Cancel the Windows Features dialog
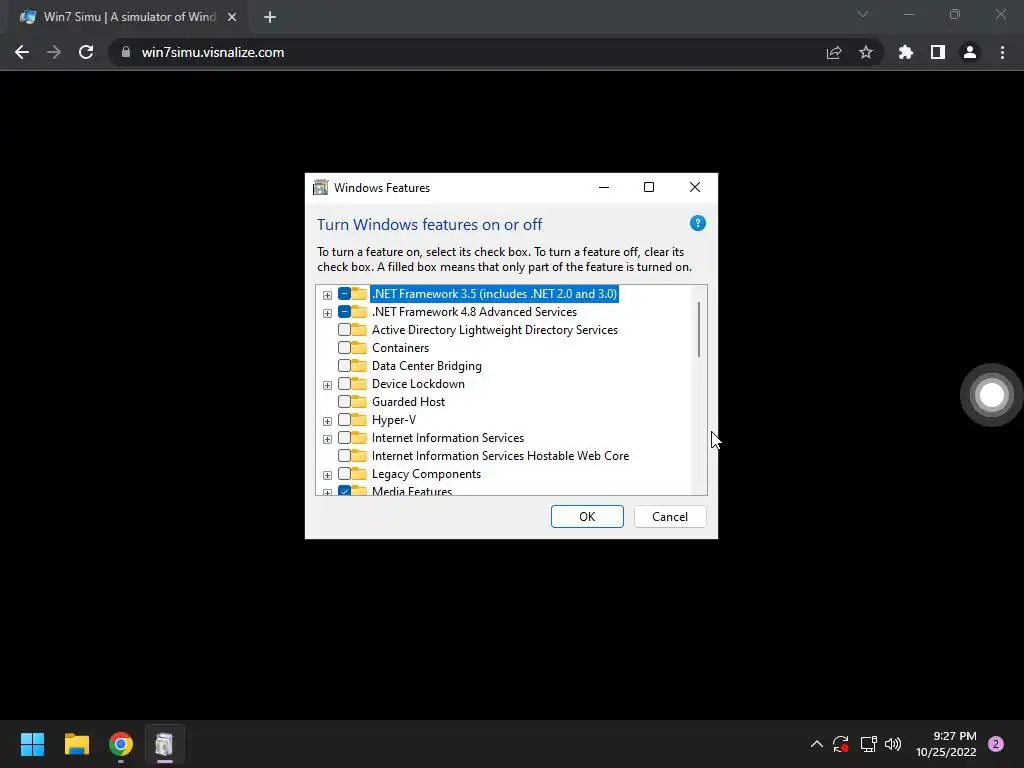This screenshot has width=1024, height=768. (x=670, y=517)
